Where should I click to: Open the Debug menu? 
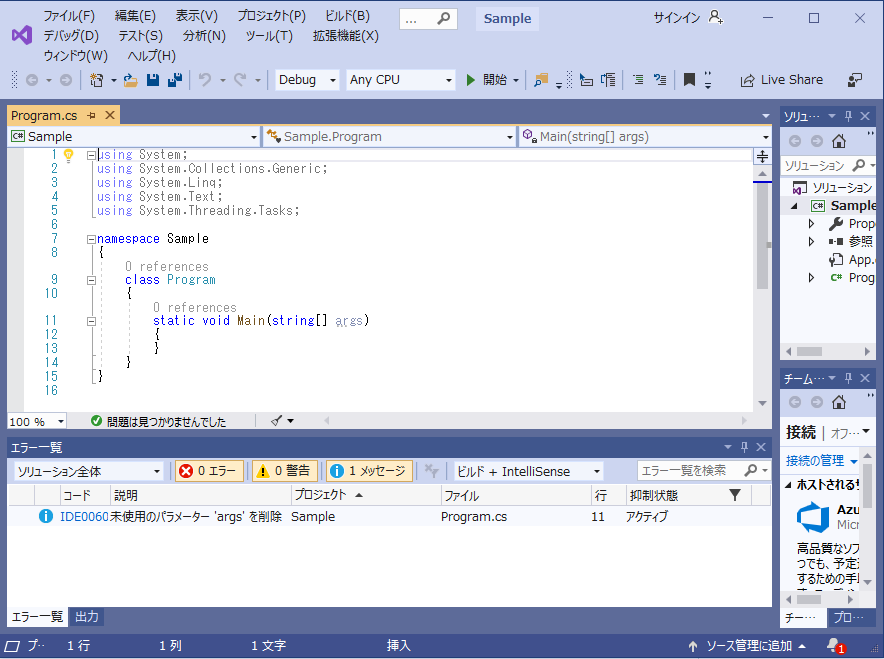(x=71, y=36)
